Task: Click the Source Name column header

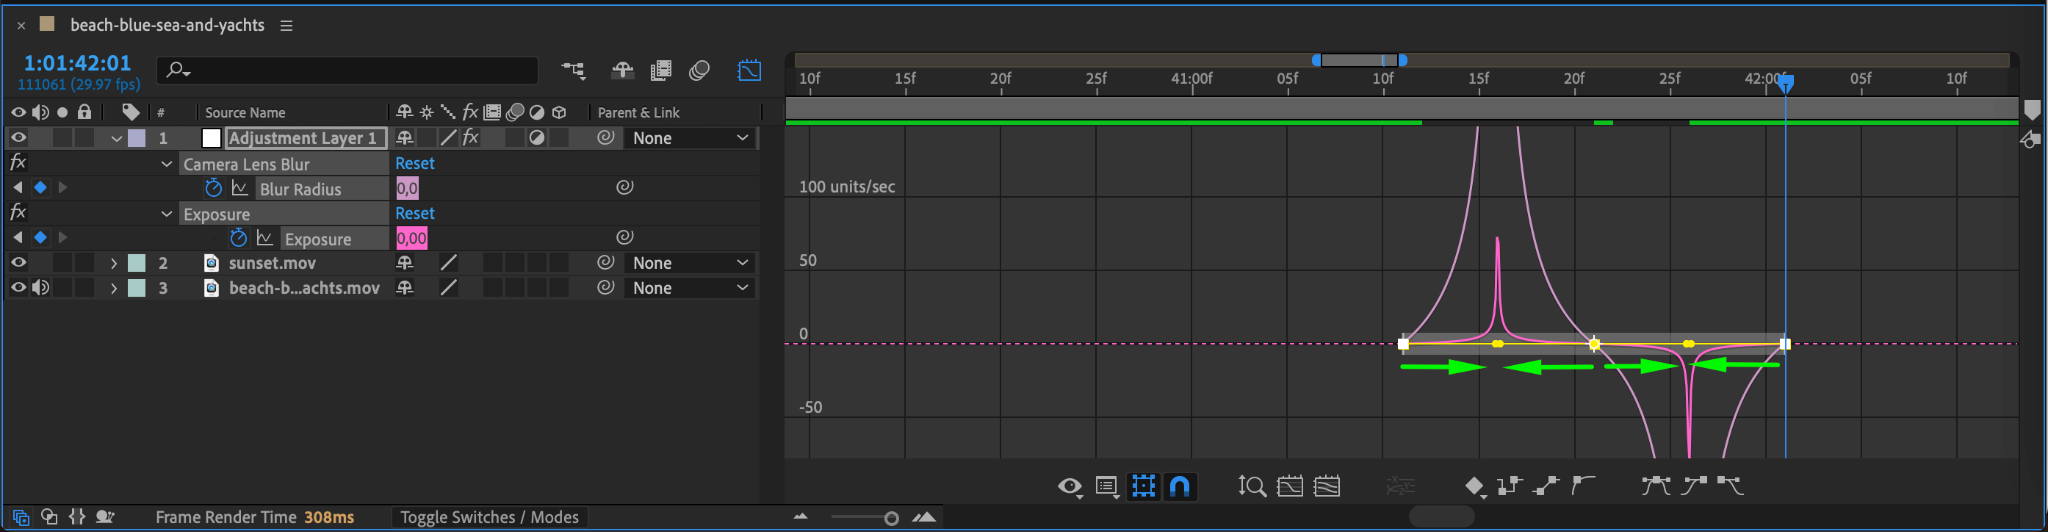Action: [x=245, y=113]
